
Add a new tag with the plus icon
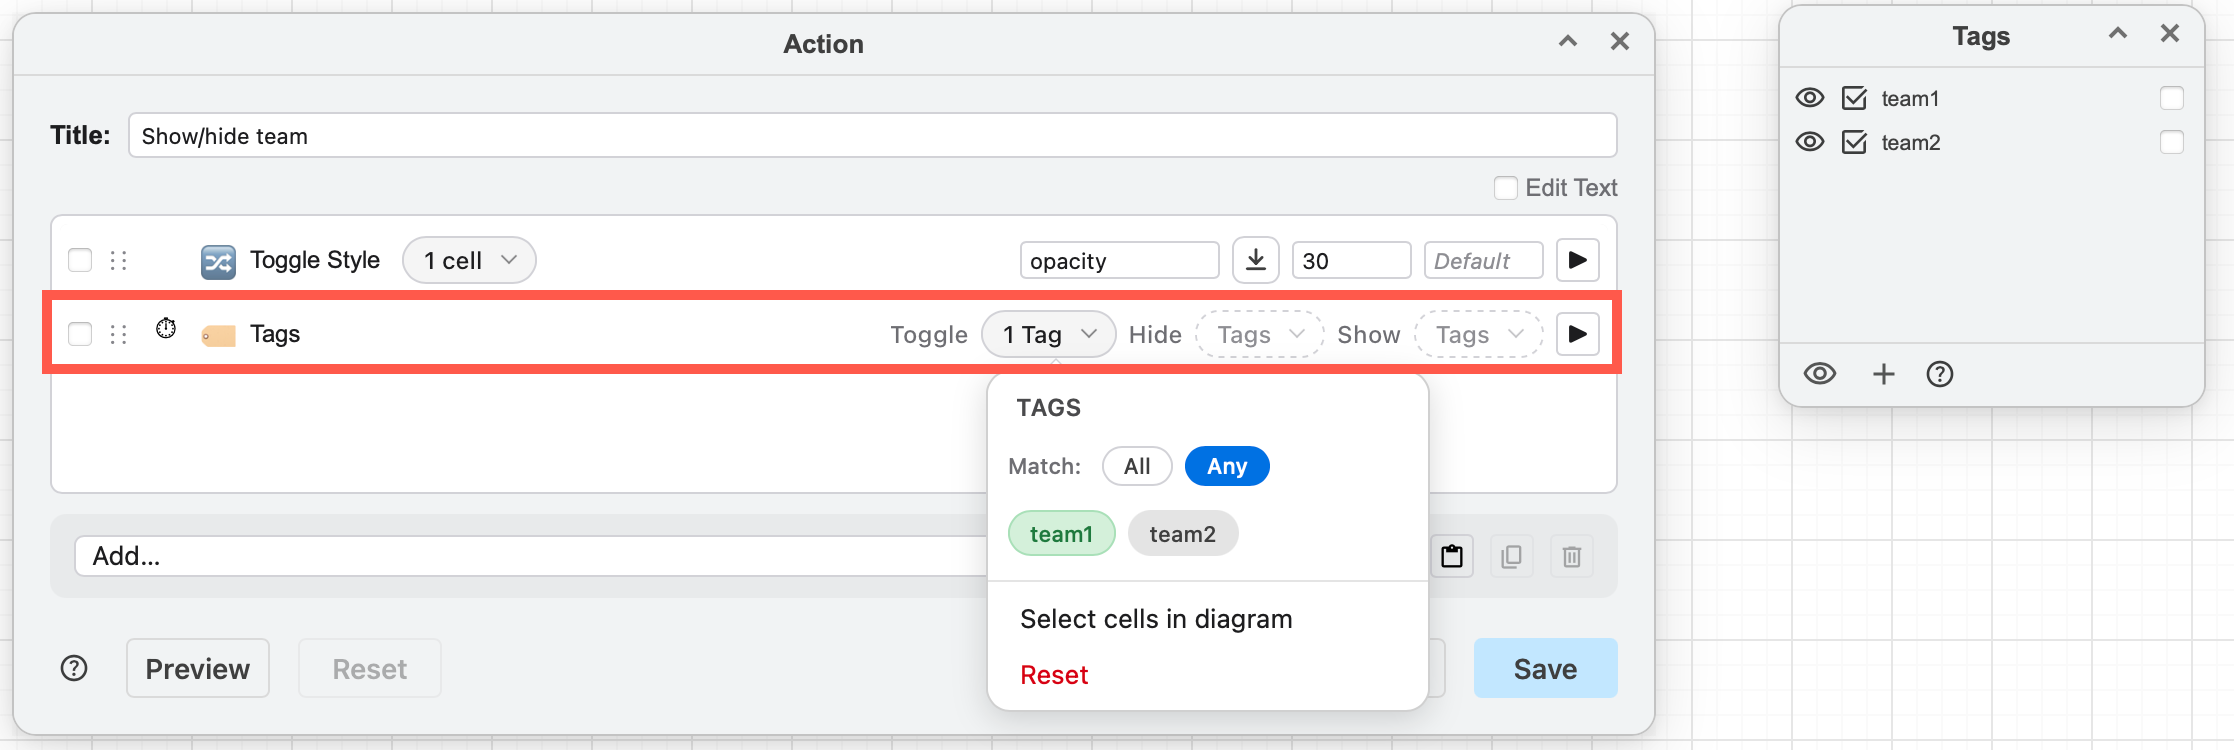click(x=1884, y=374)
